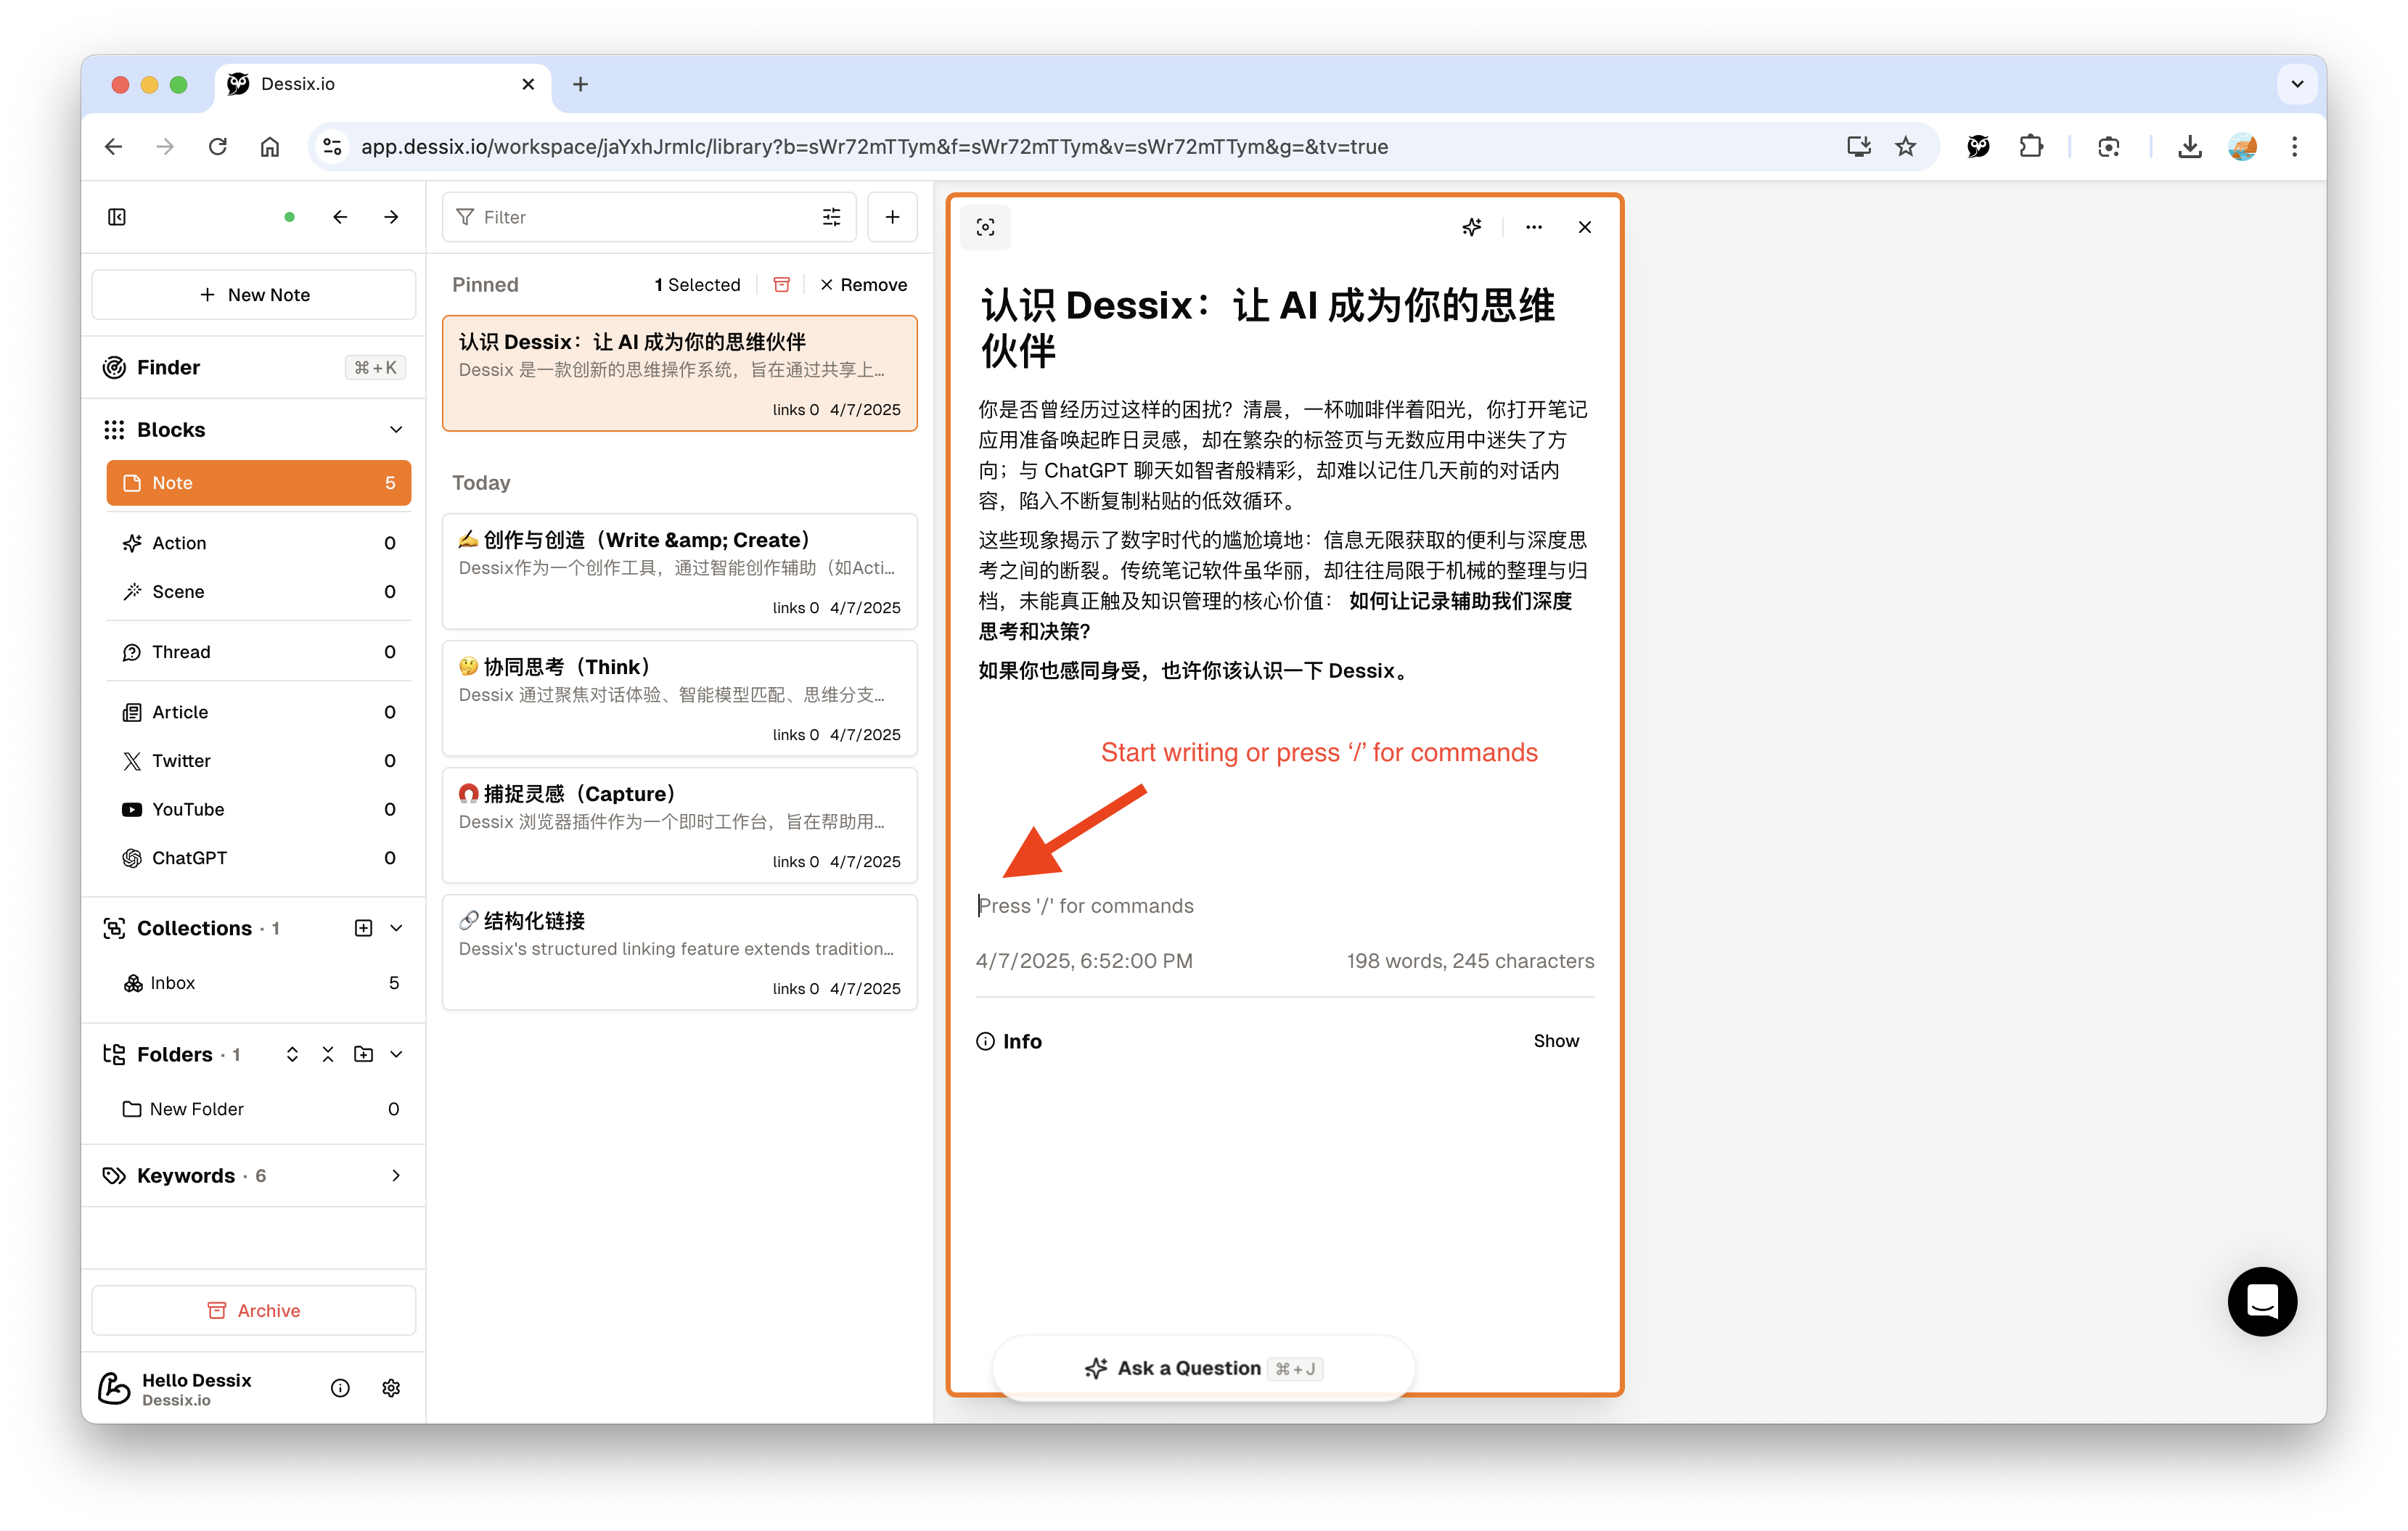Expand the Keywords section
Image resolution: width=2408 pixels, height=1531 pixels.
[x=396, y=1175]
